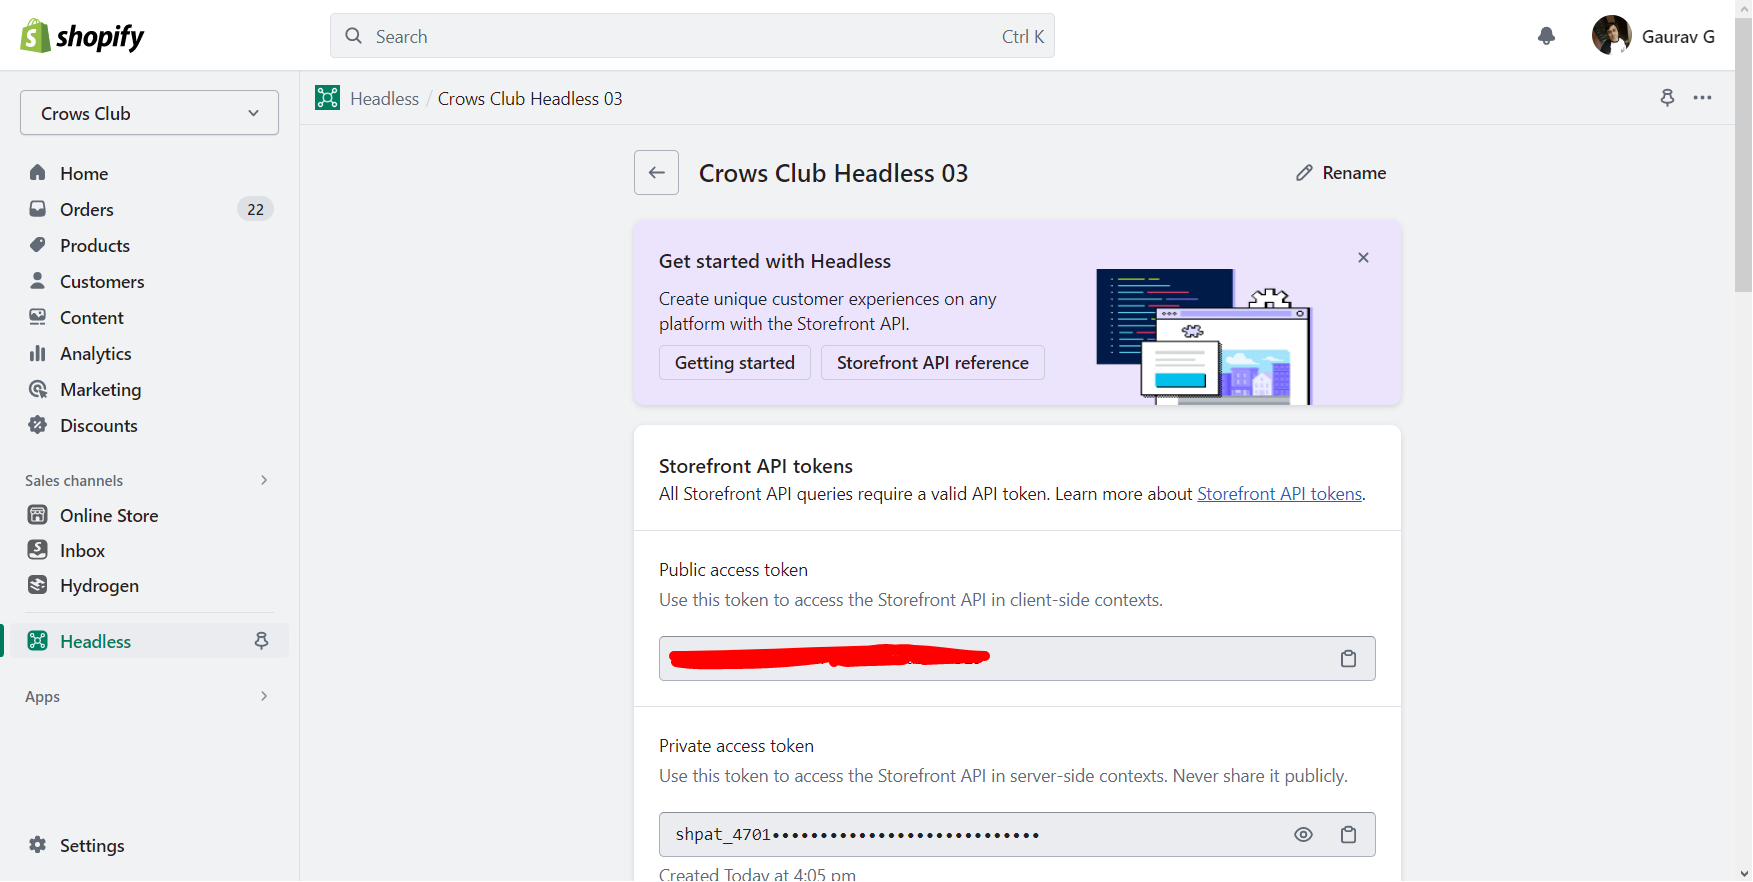The width and height of the screenshot is (1753, 882).
Task: Open Settings in the sidebar
Action: click(92, 845)
